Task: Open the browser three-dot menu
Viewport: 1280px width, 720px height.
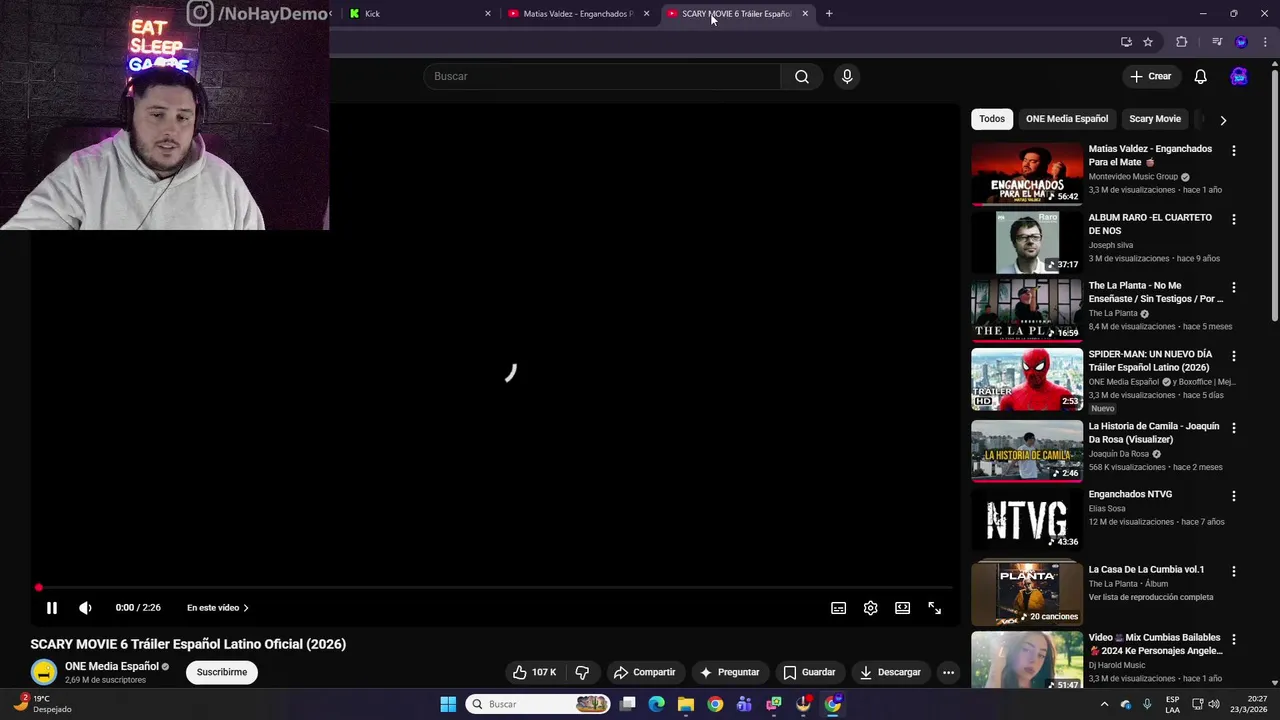Action: 1265,42
